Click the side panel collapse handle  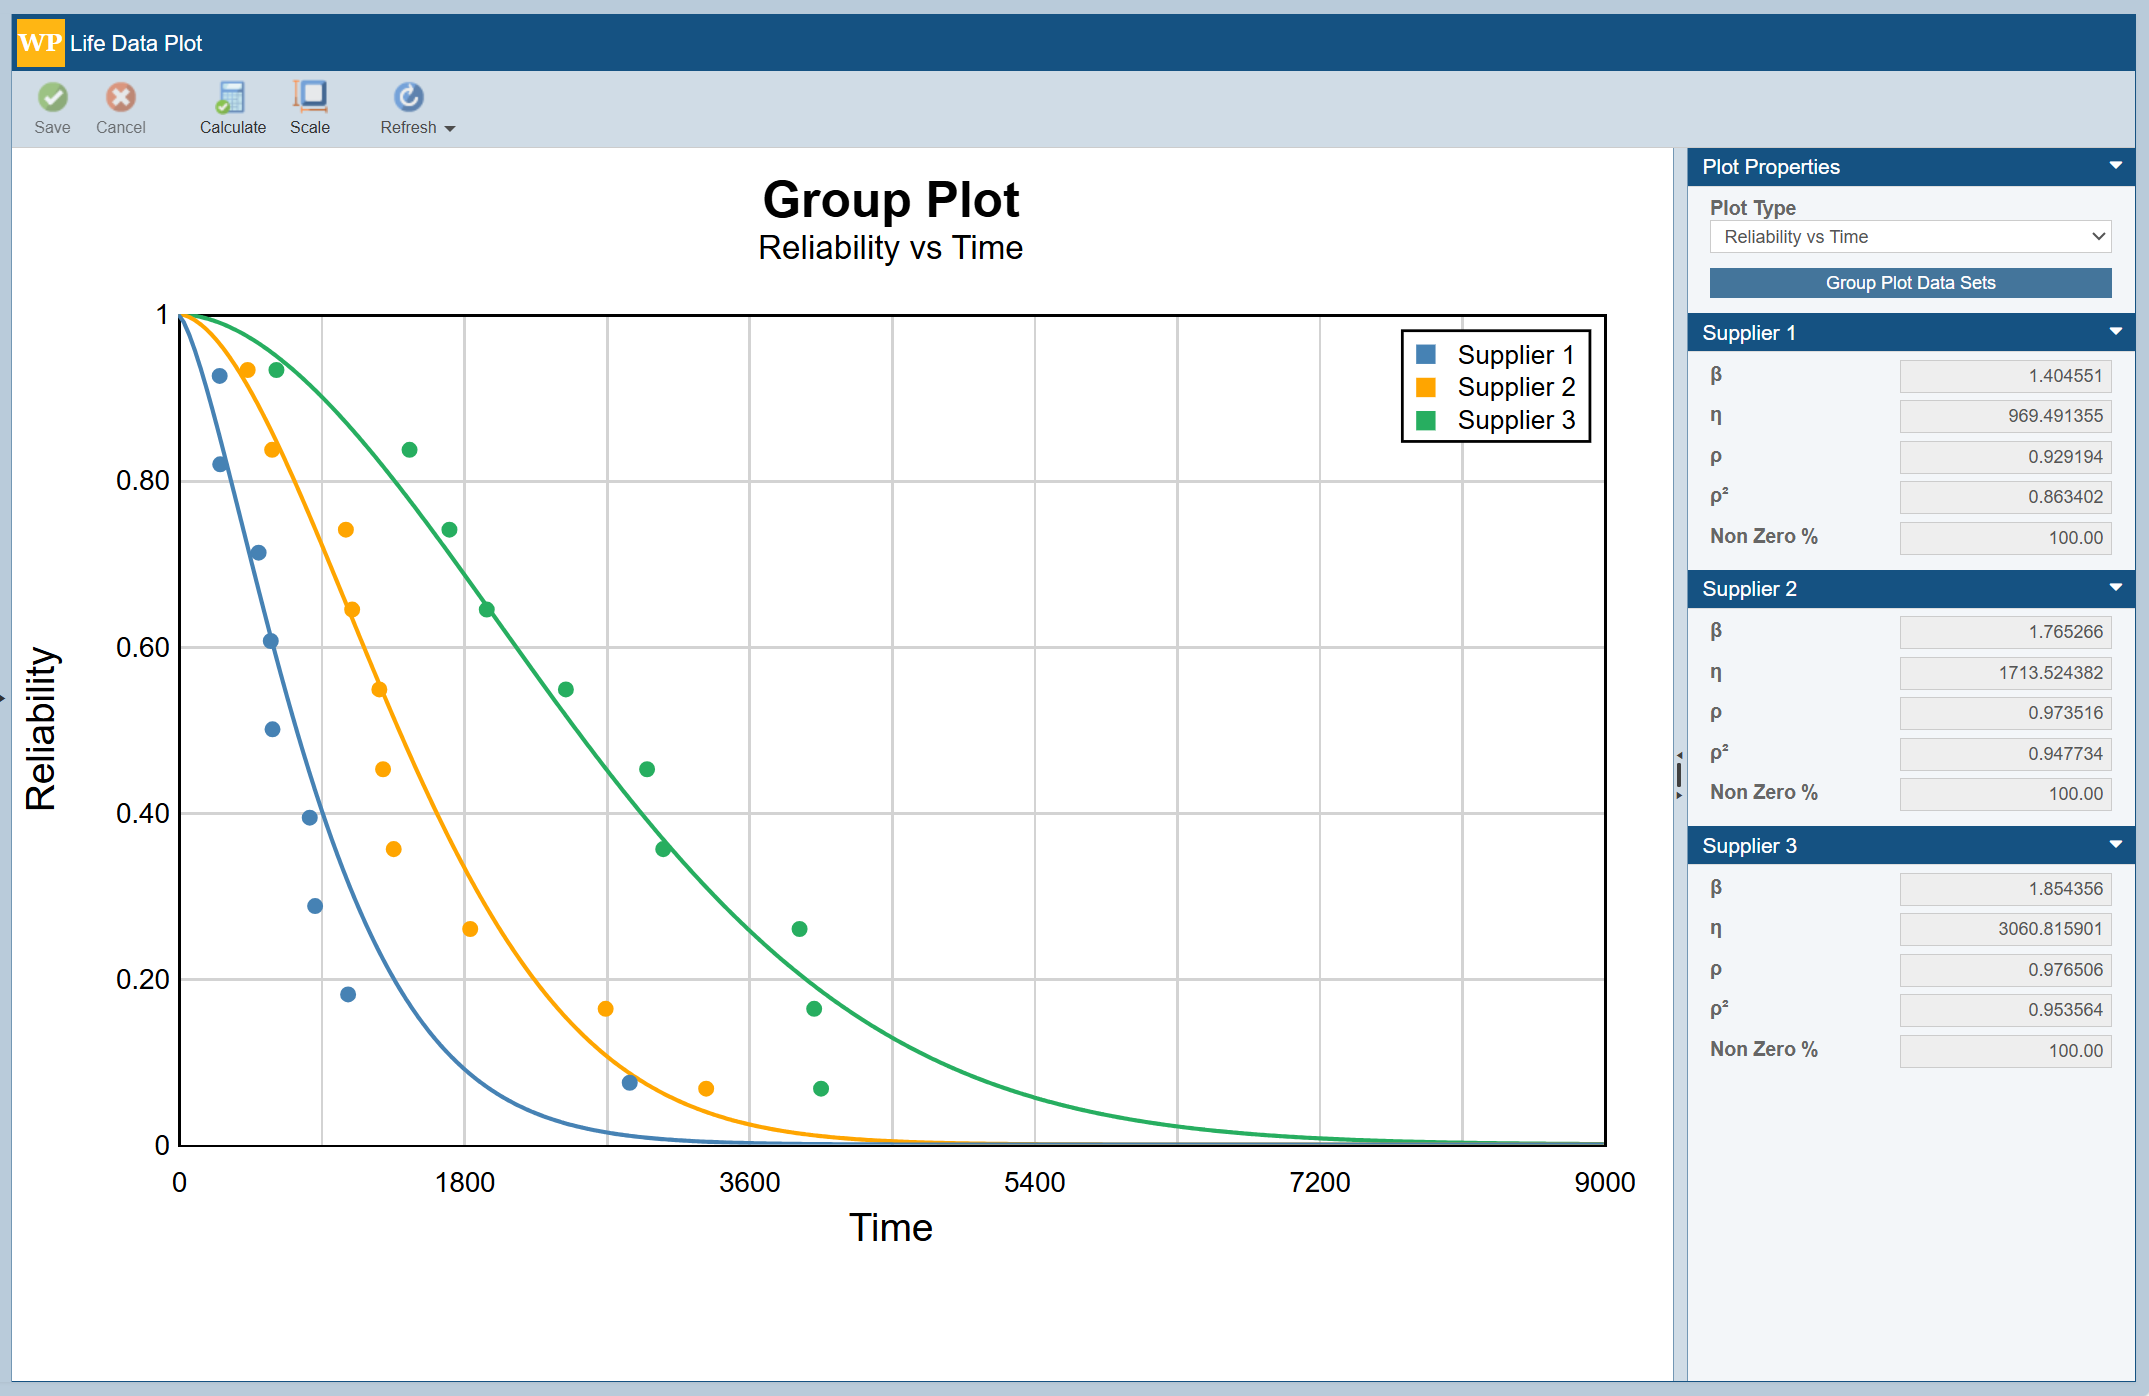click(x=1679, y=775)
